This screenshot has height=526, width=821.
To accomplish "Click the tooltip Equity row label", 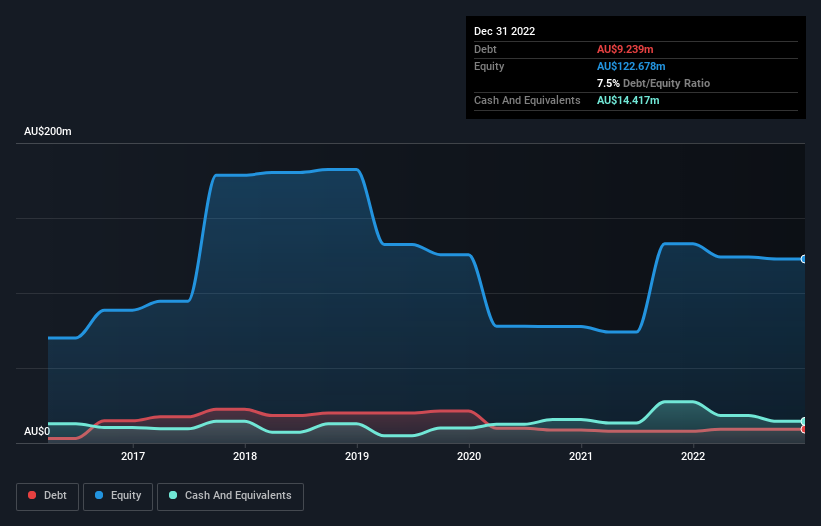I will point(489,66).
